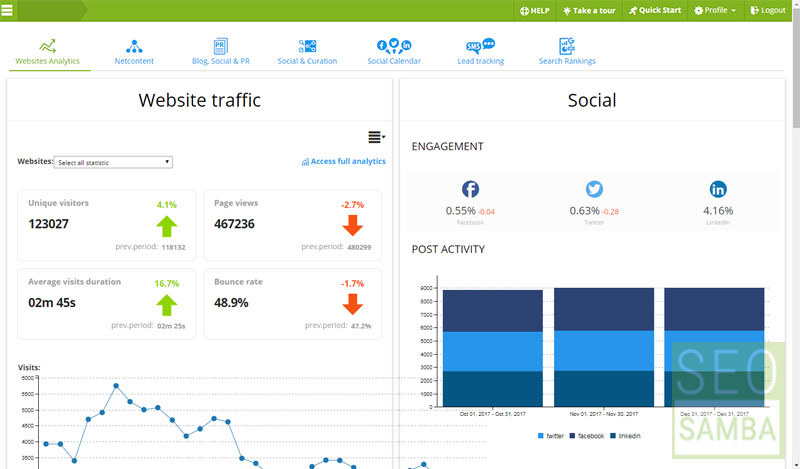This screenshot has width=800, height=469.
Task: Open the Search Rankings tab
Action: point(567,53)
